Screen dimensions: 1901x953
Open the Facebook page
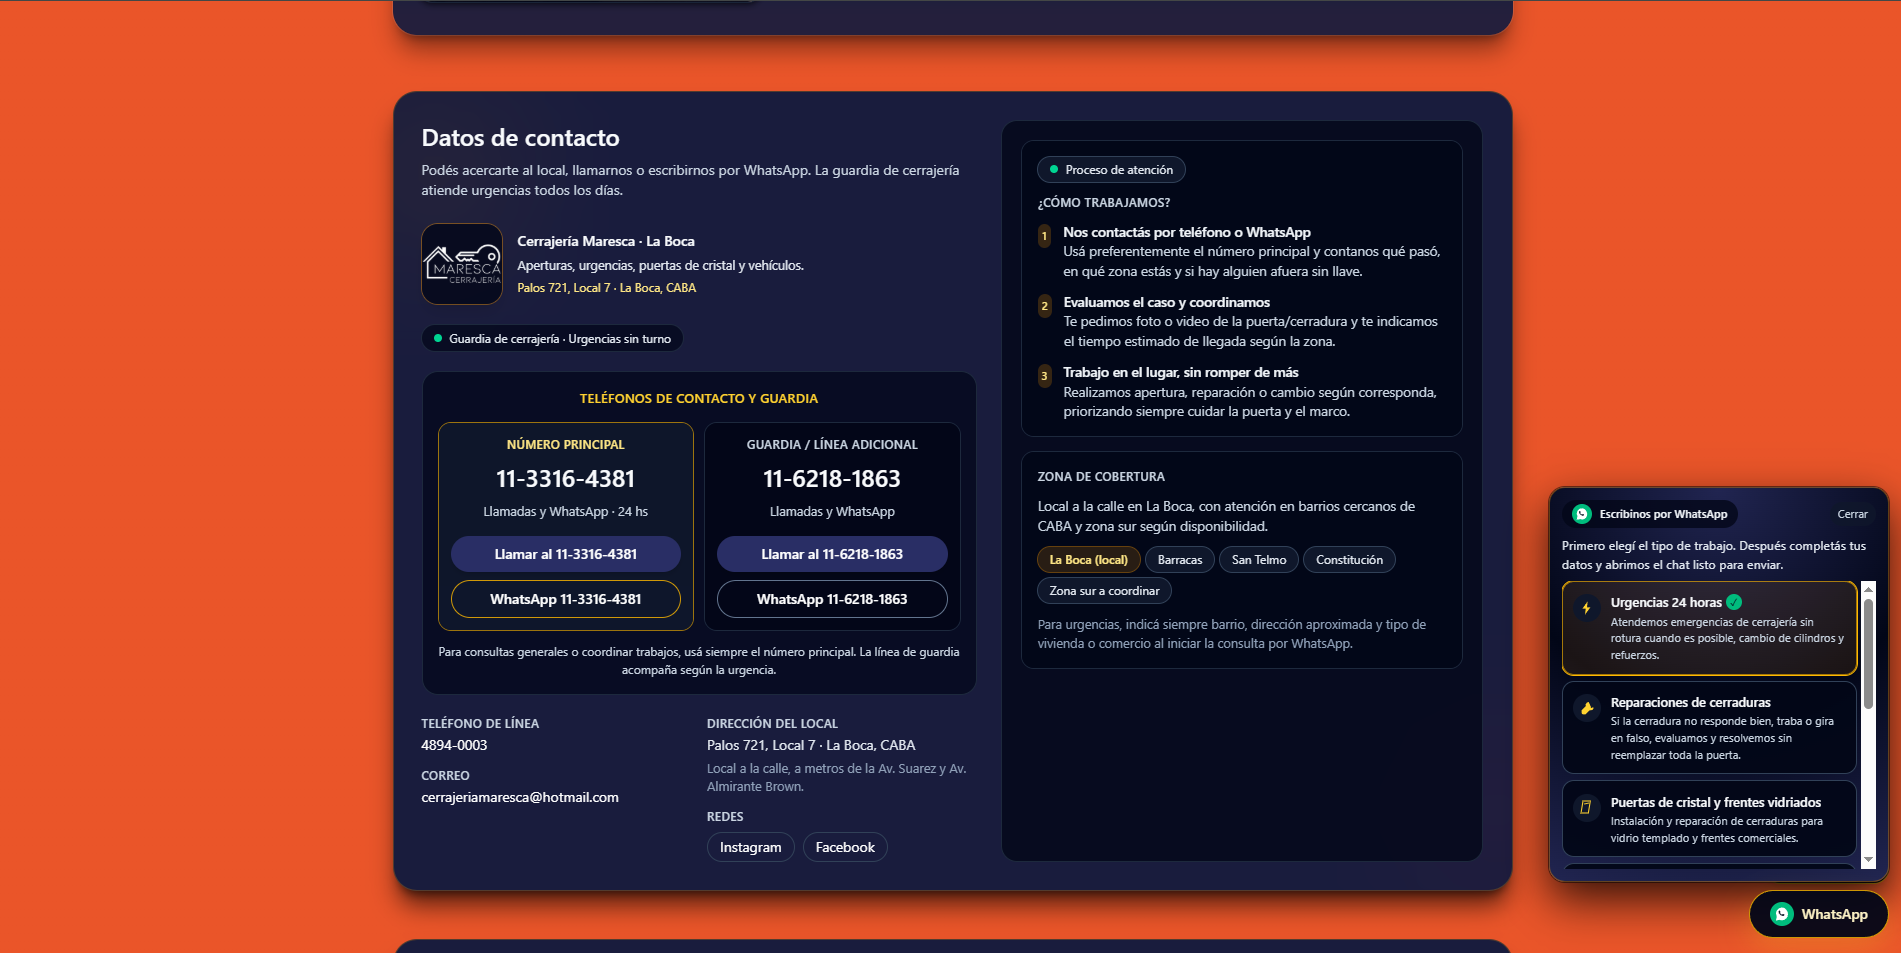(845, 846)
